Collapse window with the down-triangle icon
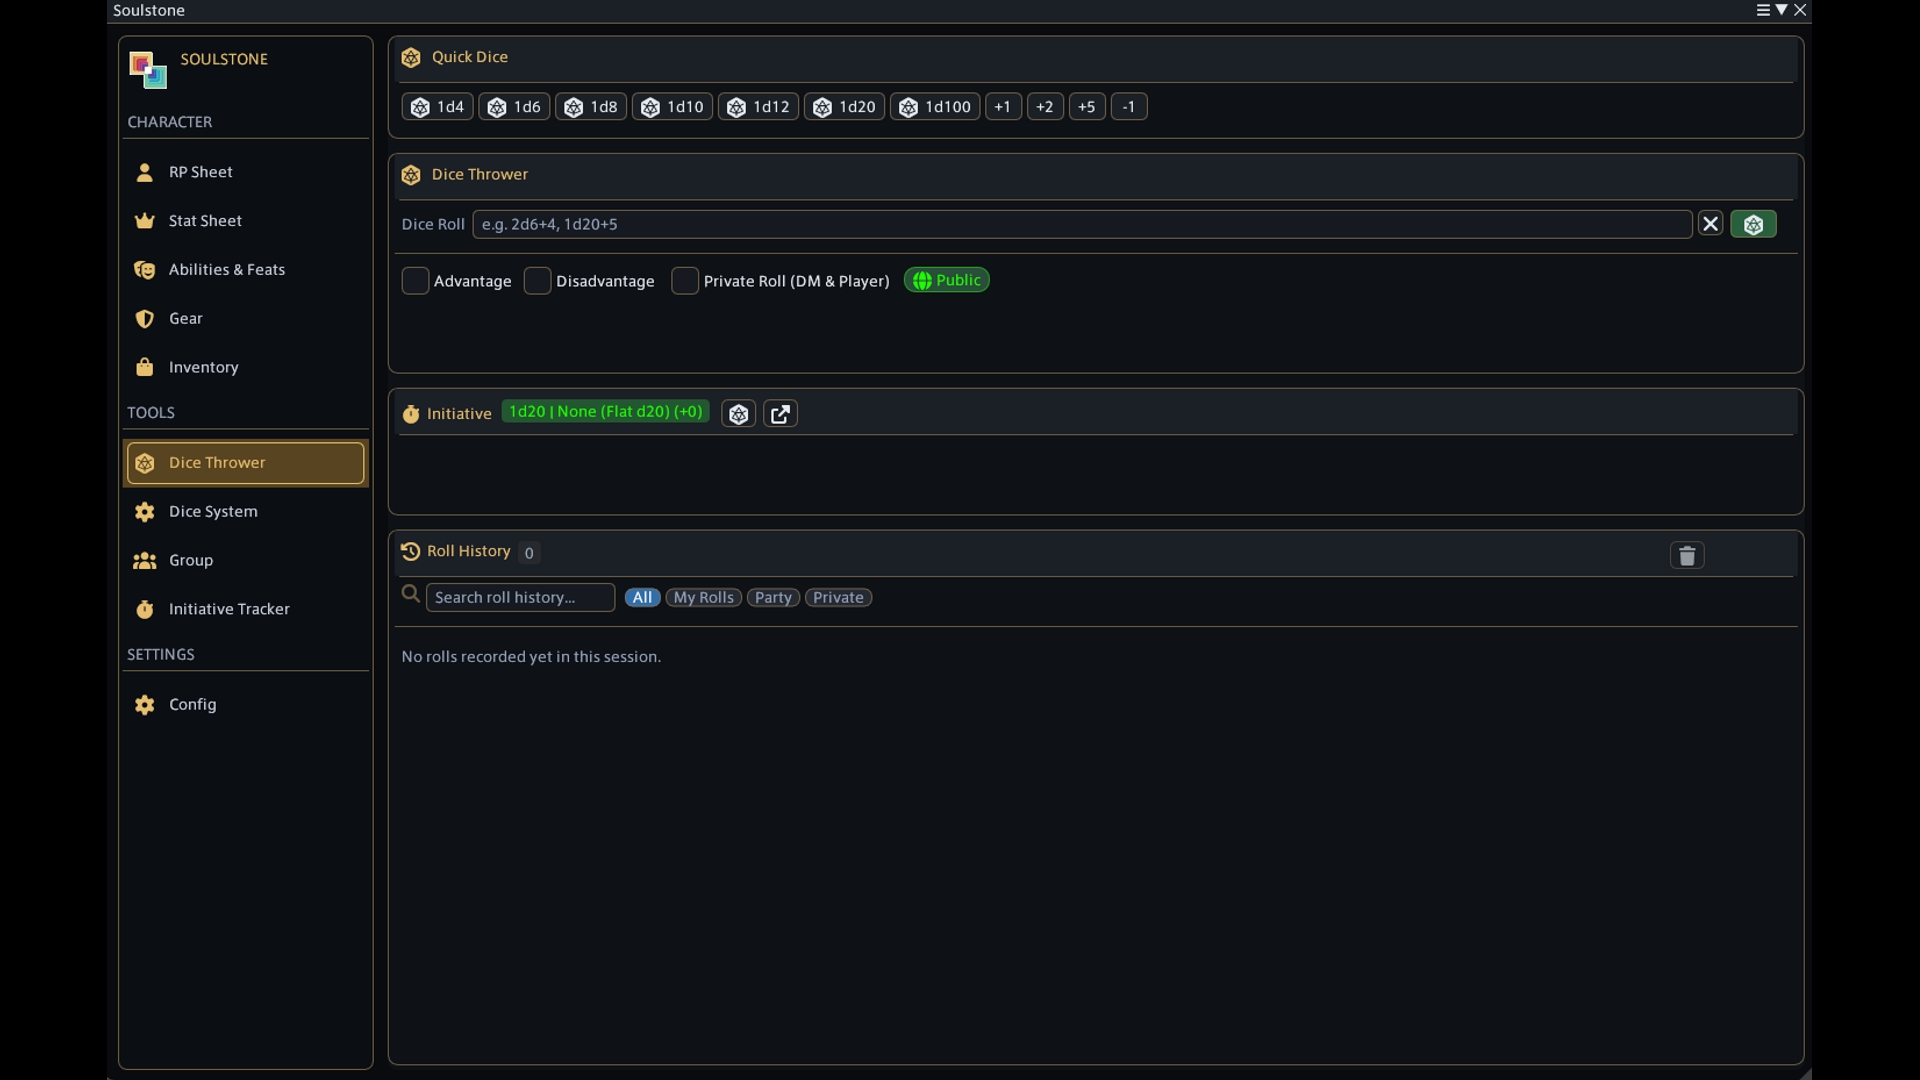The image size is (1920, 1080). [1781, 10]
